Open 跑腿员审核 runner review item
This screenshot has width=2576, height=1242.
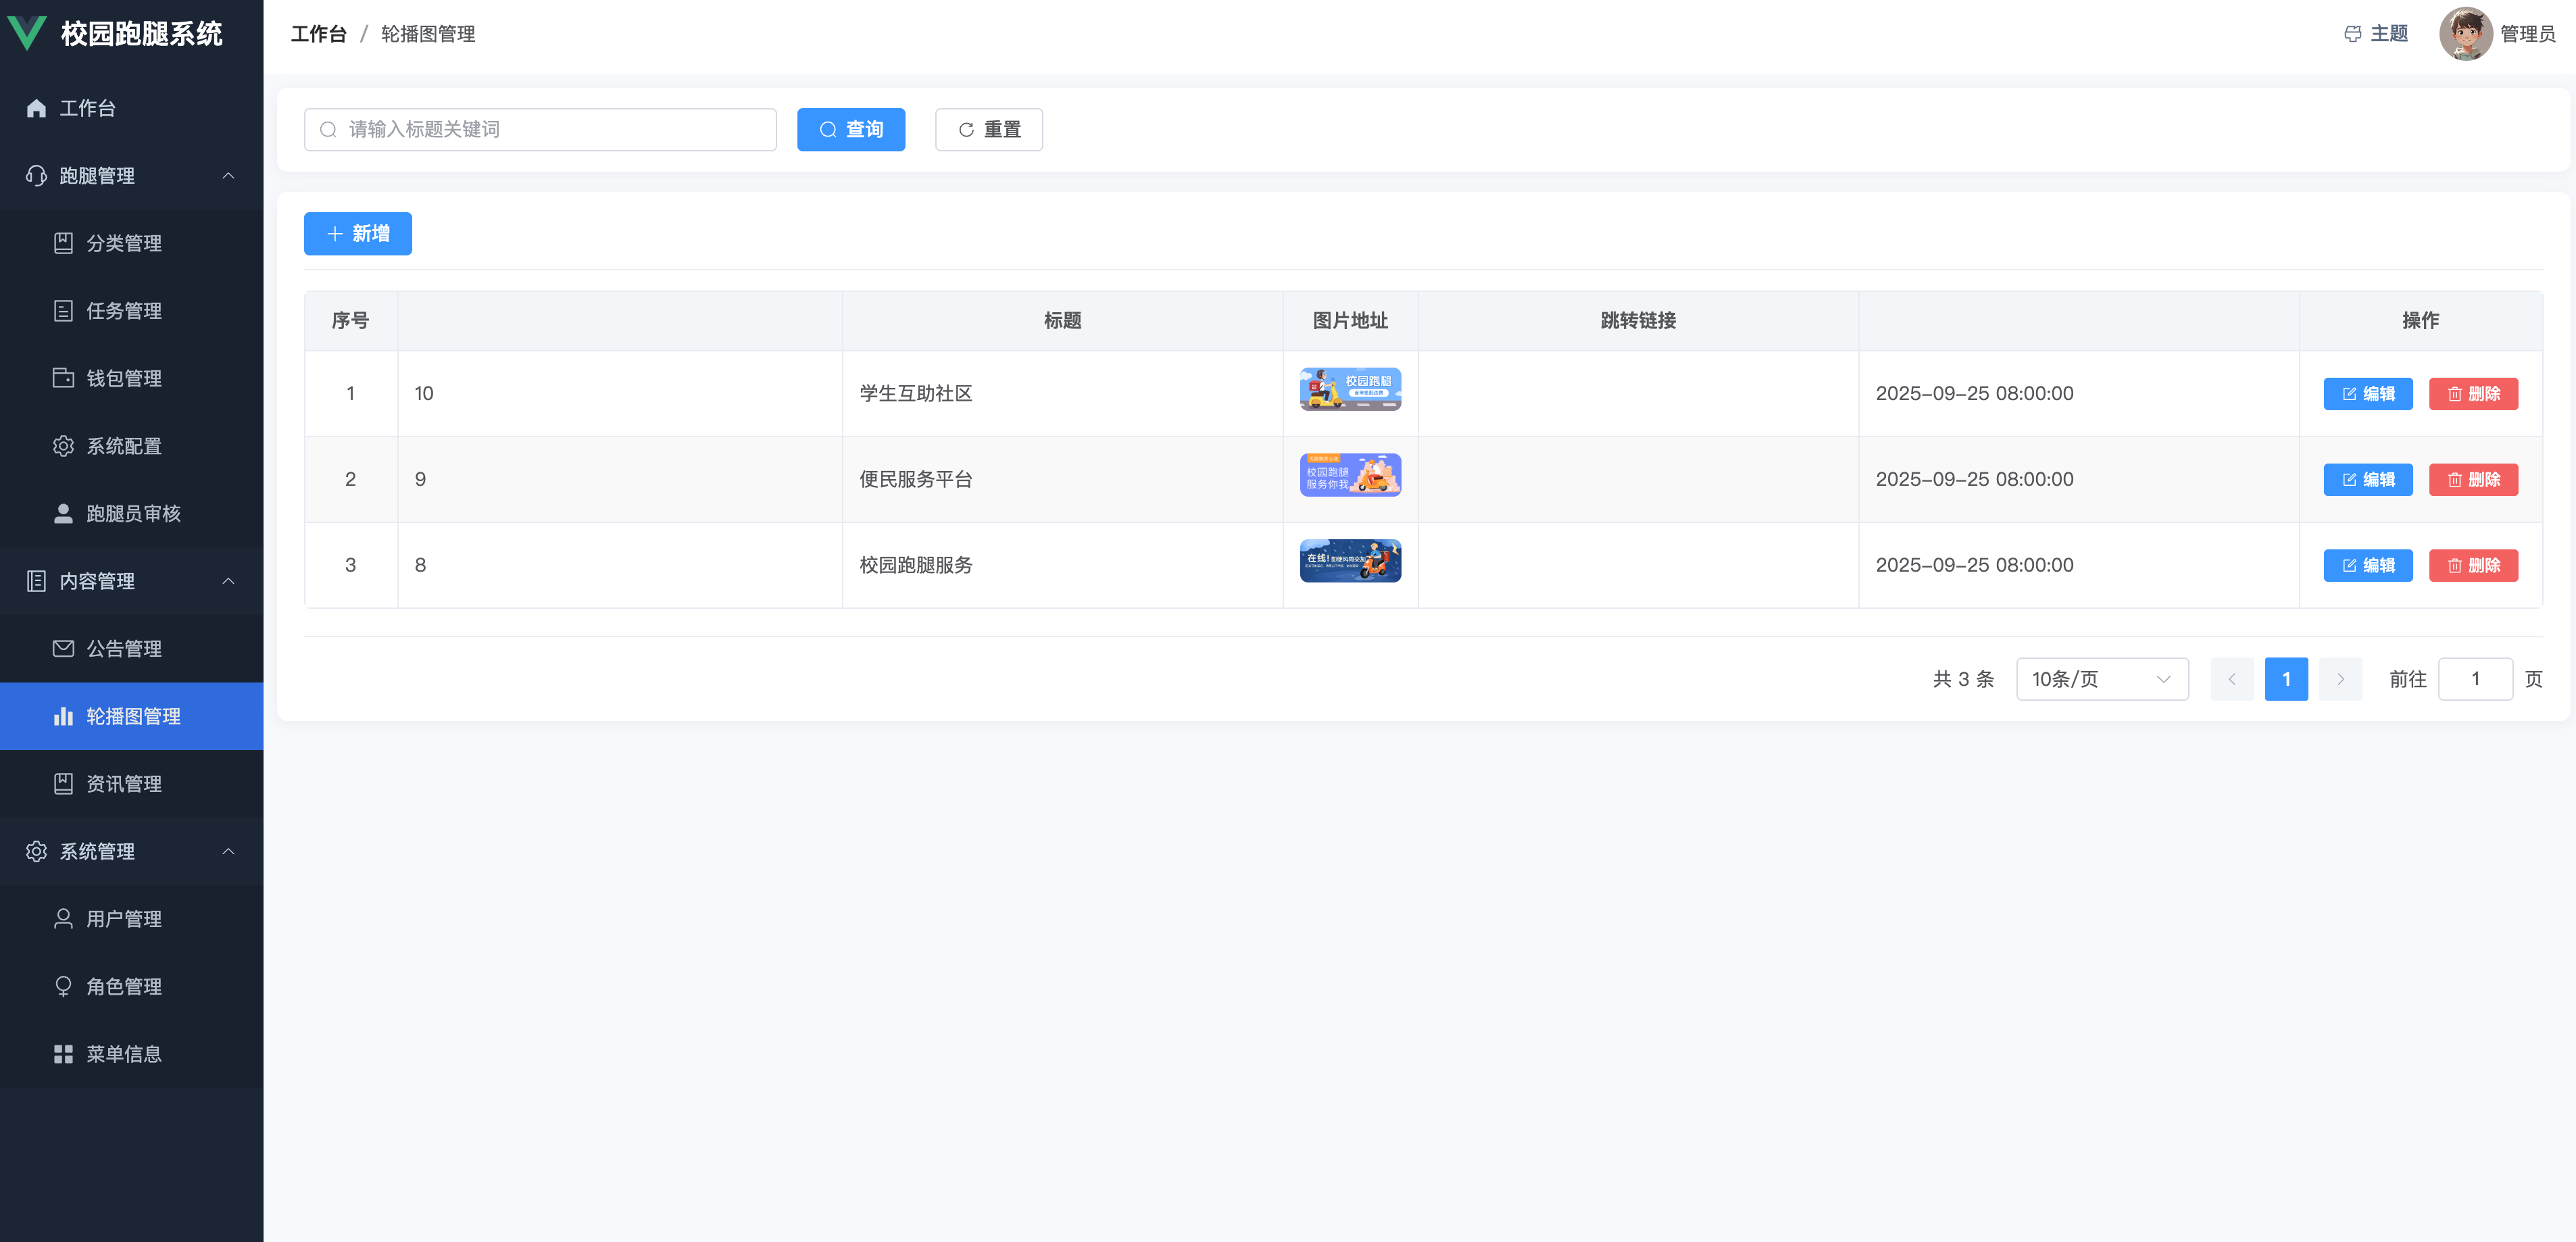pyautogui.click(x=132, y=513)
